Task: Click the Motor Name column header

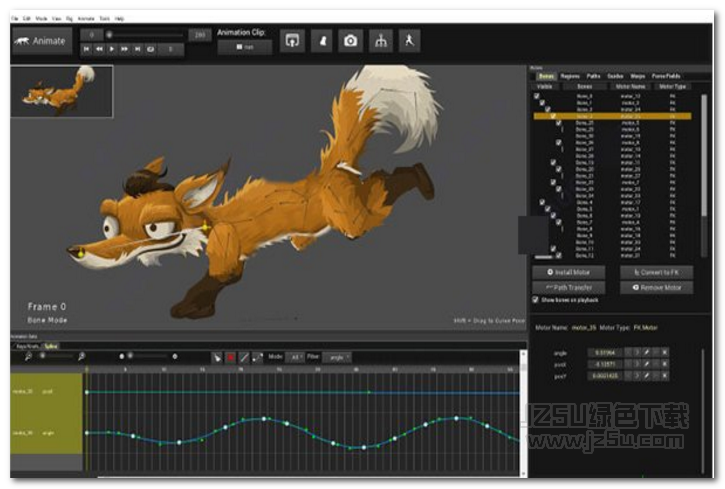Action: [630, 86]
